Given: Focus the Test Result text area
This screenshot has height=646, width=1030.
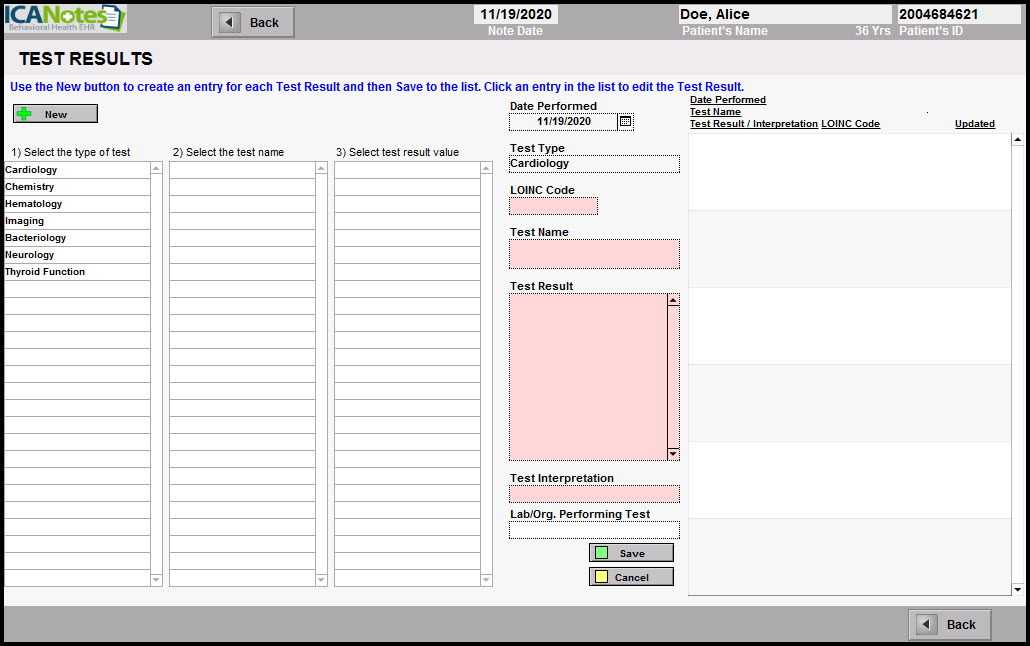Looking at the screenshot, I should (x=588, y=376).
